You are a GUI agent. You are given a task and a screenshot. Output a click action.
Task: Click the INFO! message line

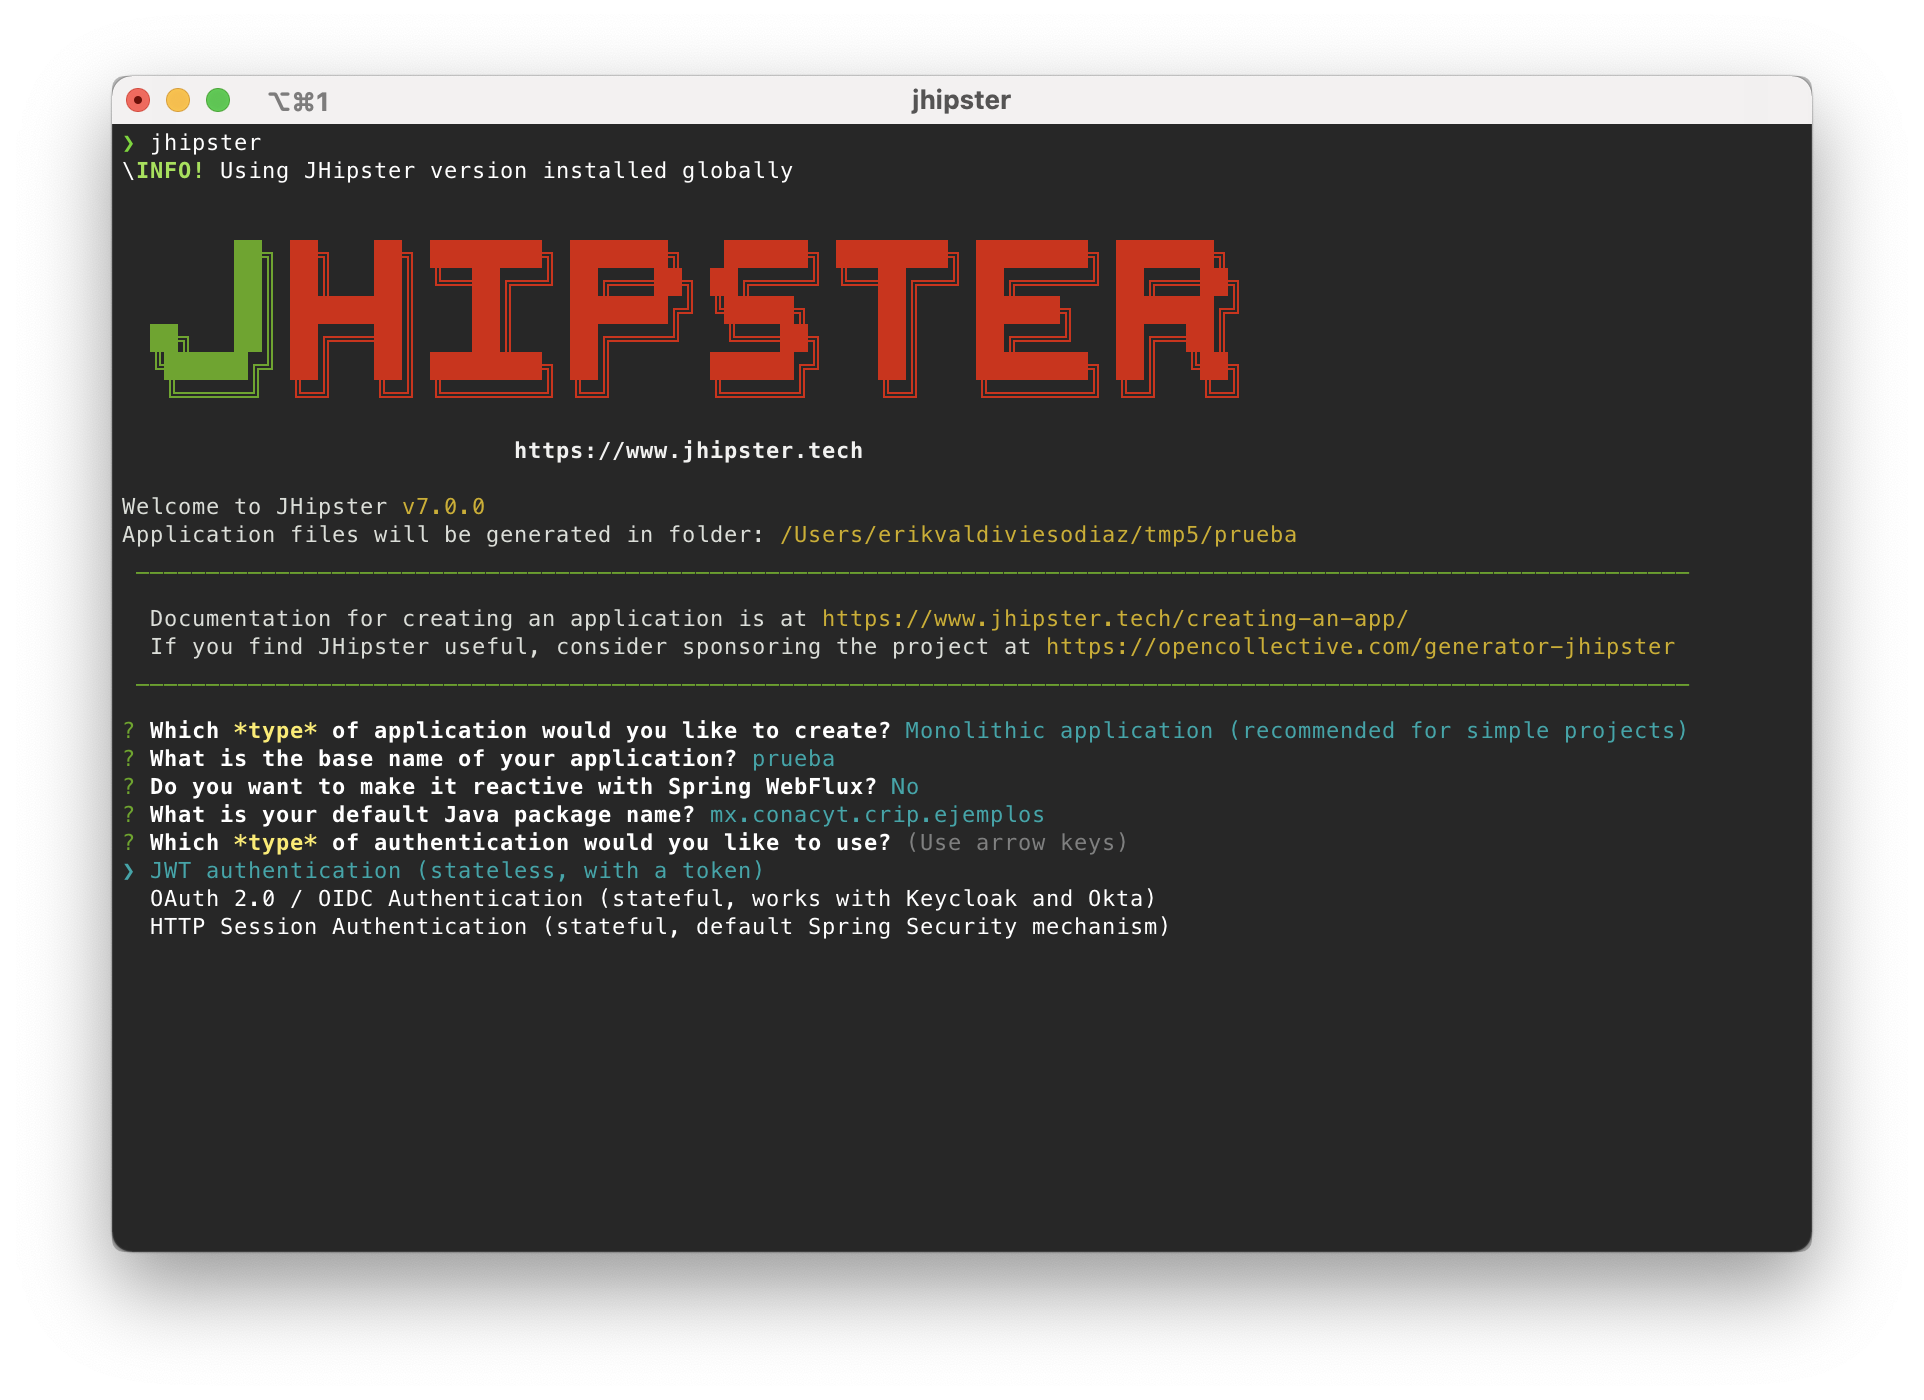(x=458, y=171)
